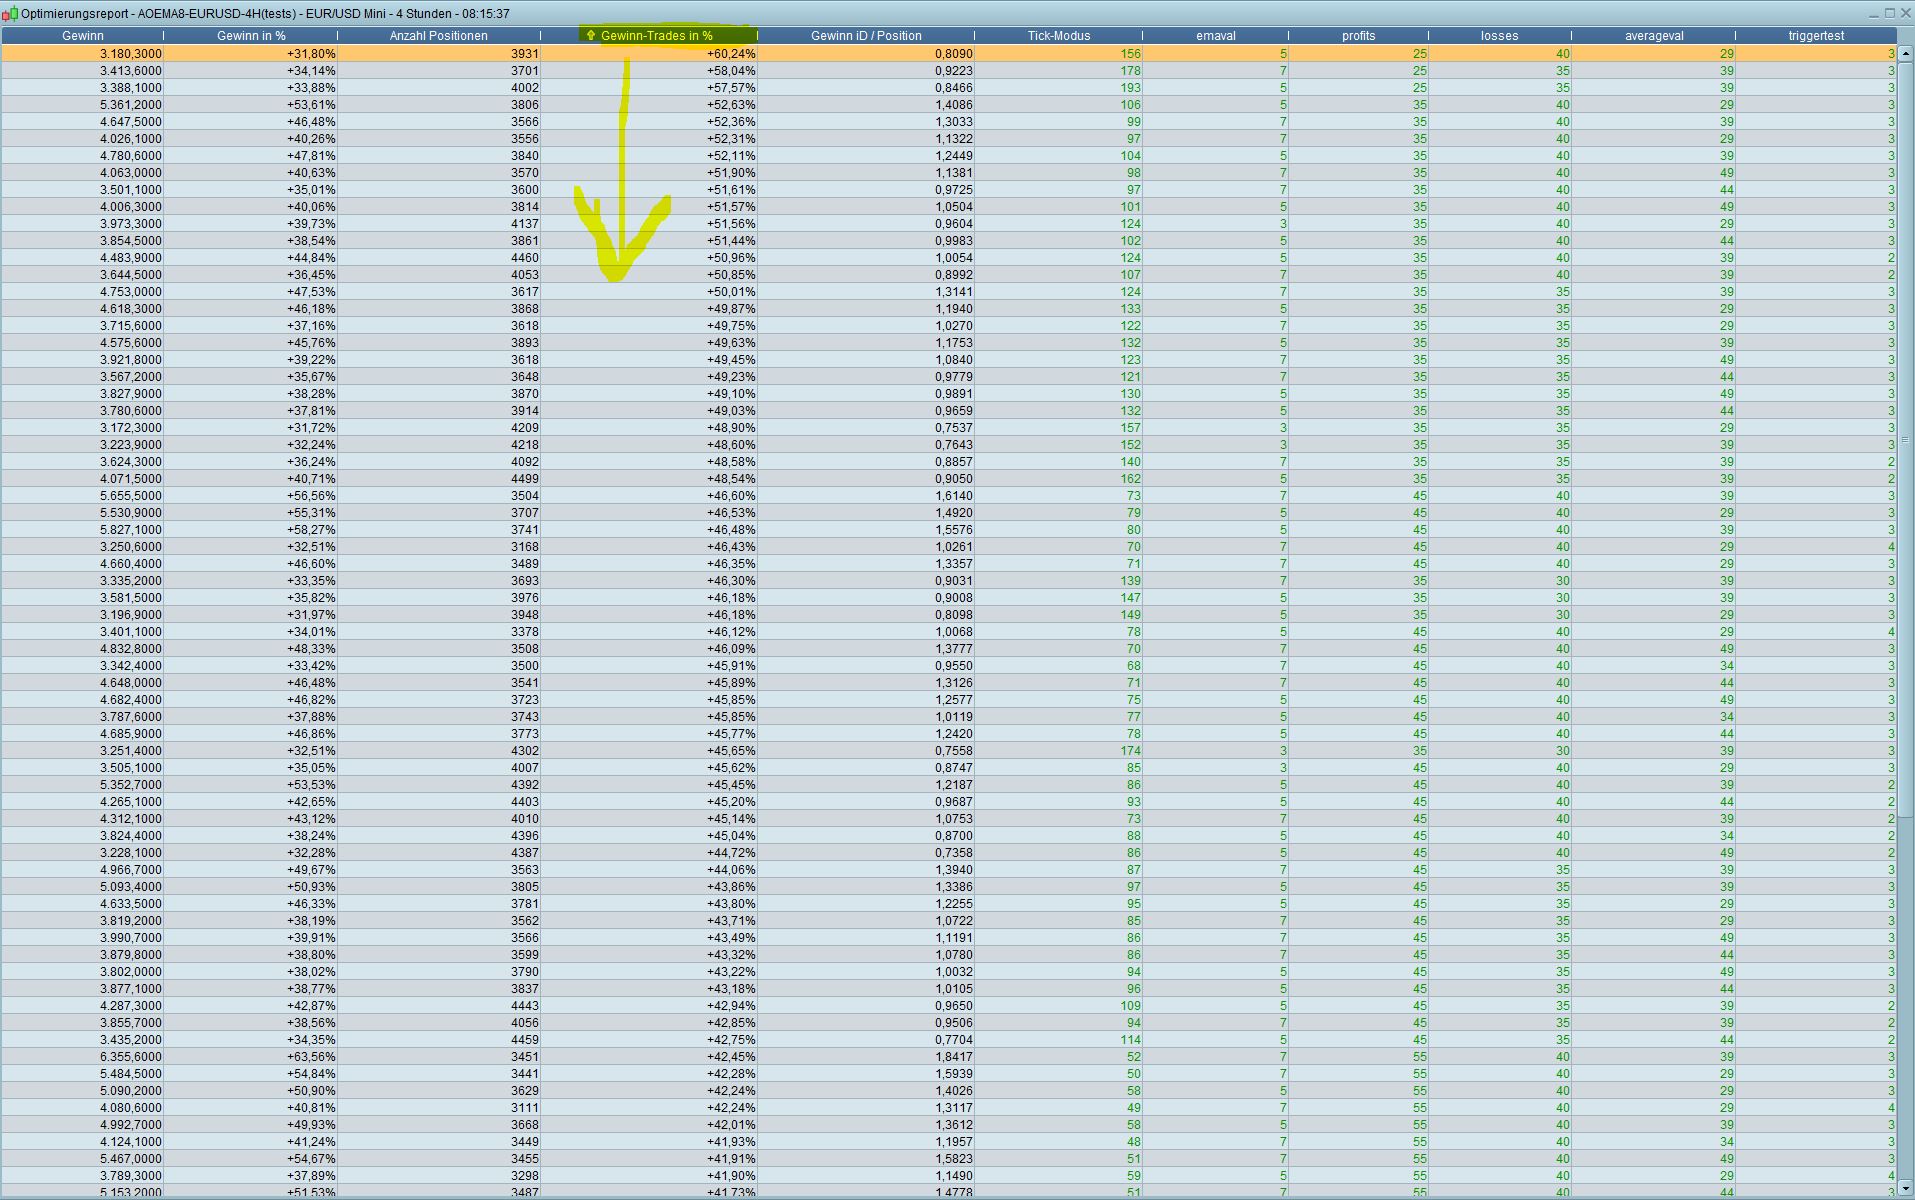This screenshot has width=1915, height=1200.
Task: Click the 174 Tick-Modus cell
Action: tap(1059, 751)
